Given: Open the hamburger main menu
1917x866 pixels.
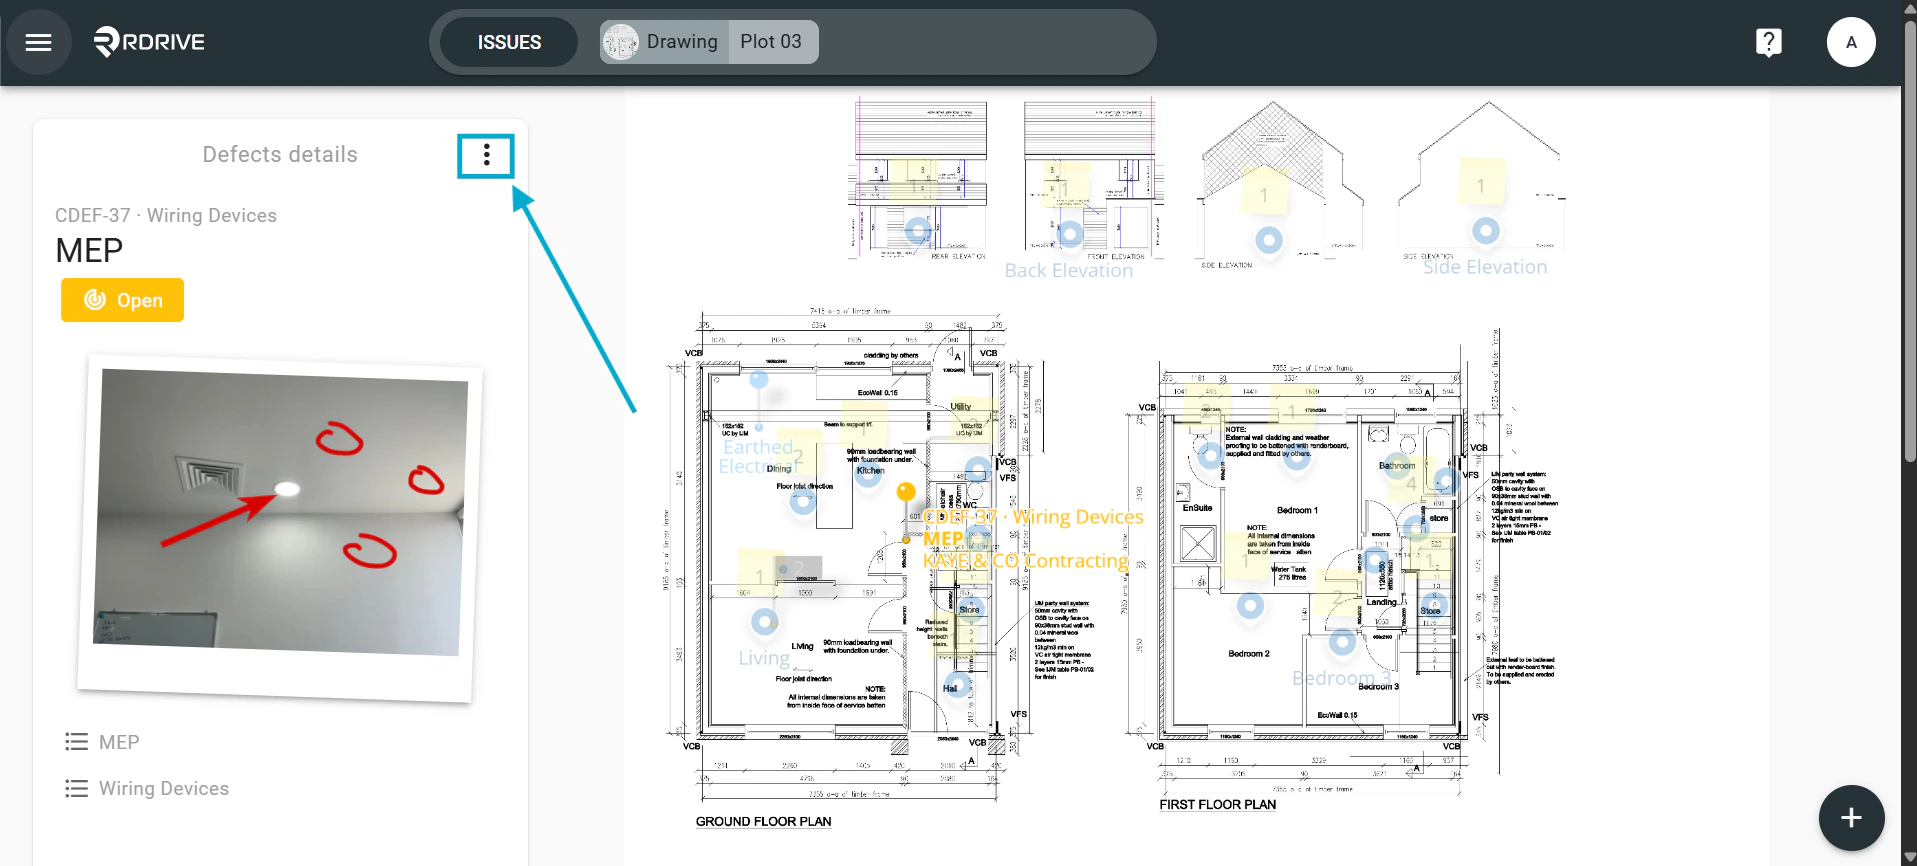Looking at the screenshot, I should (39, 42).
